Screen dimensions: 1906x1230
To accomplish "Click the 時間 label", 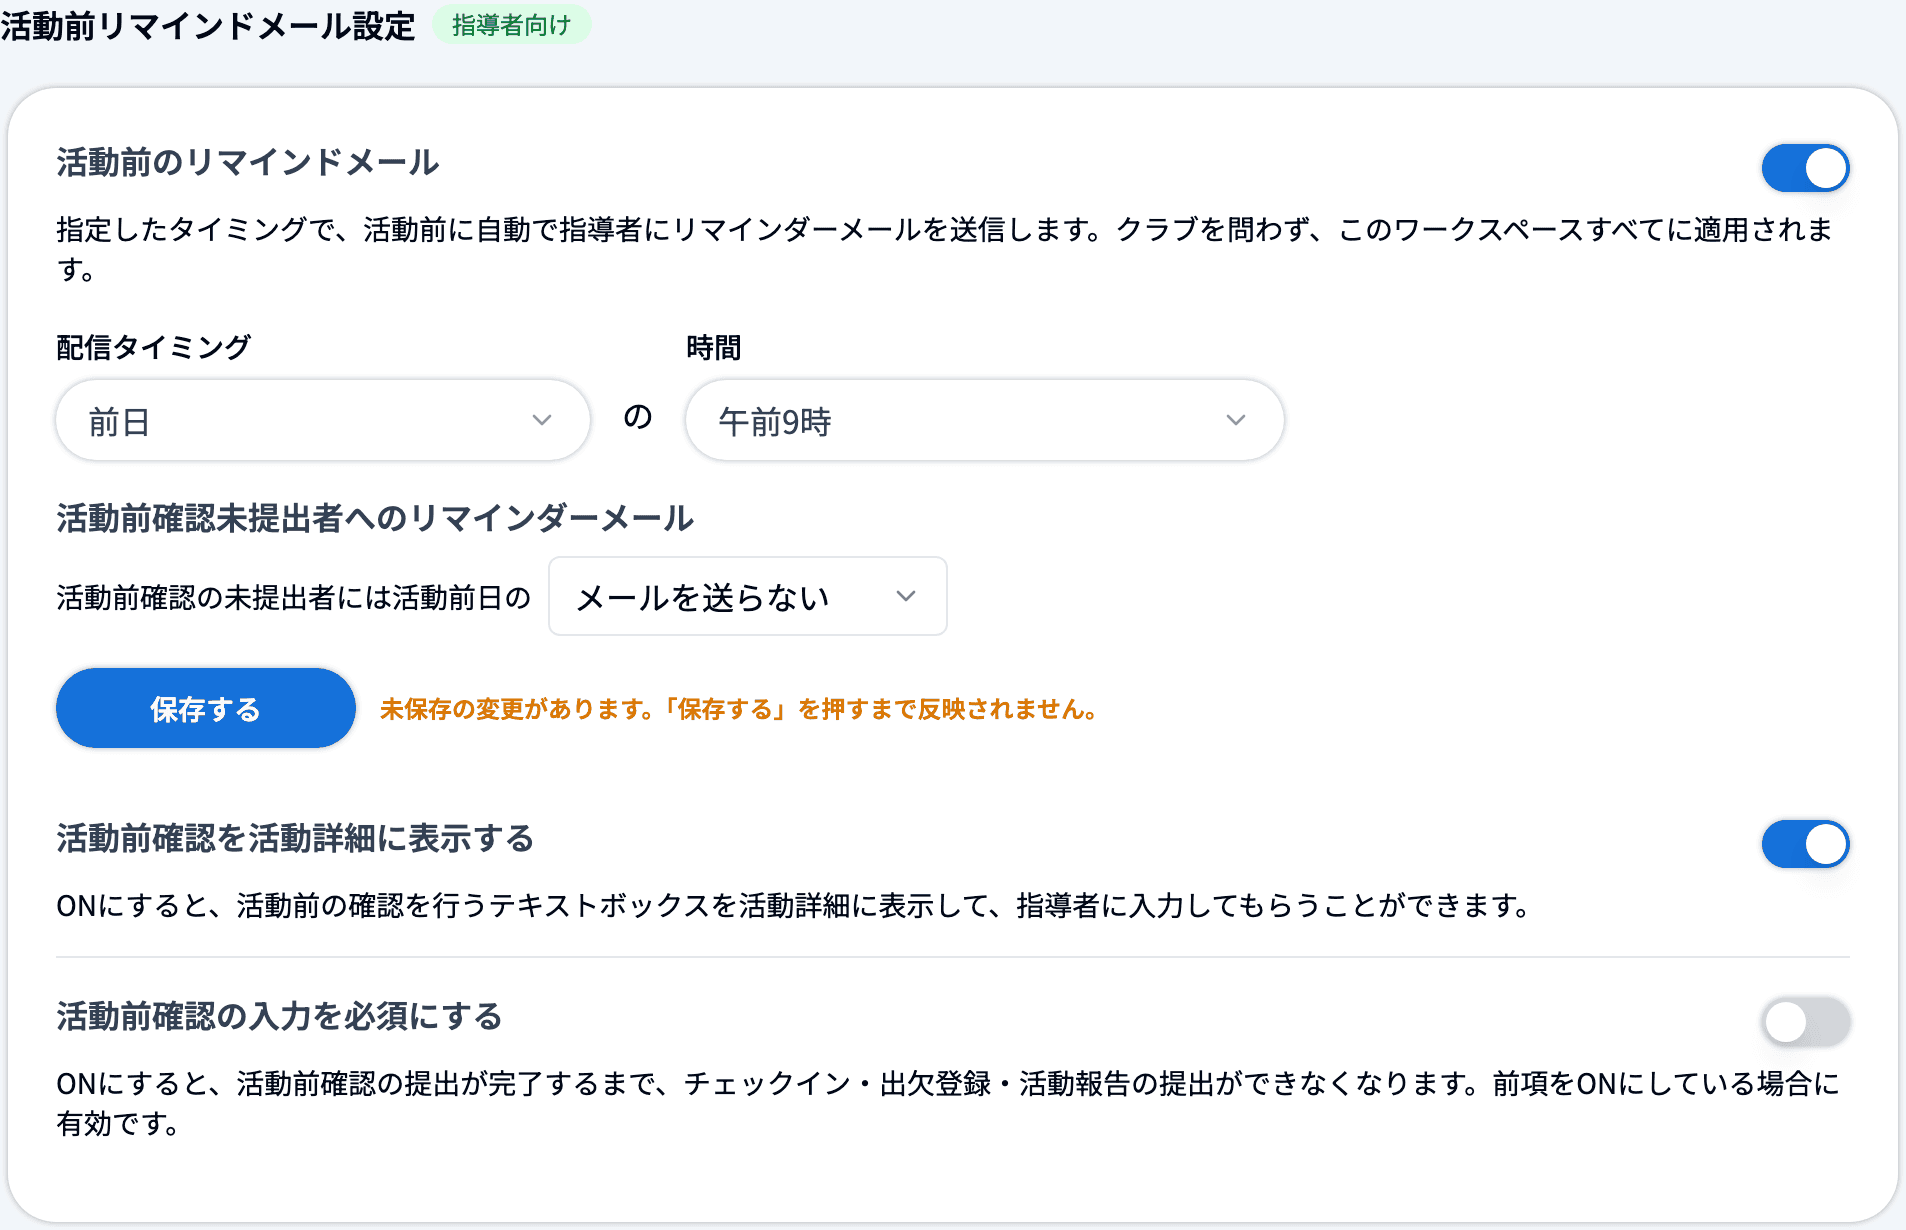I will click(714, 347).
